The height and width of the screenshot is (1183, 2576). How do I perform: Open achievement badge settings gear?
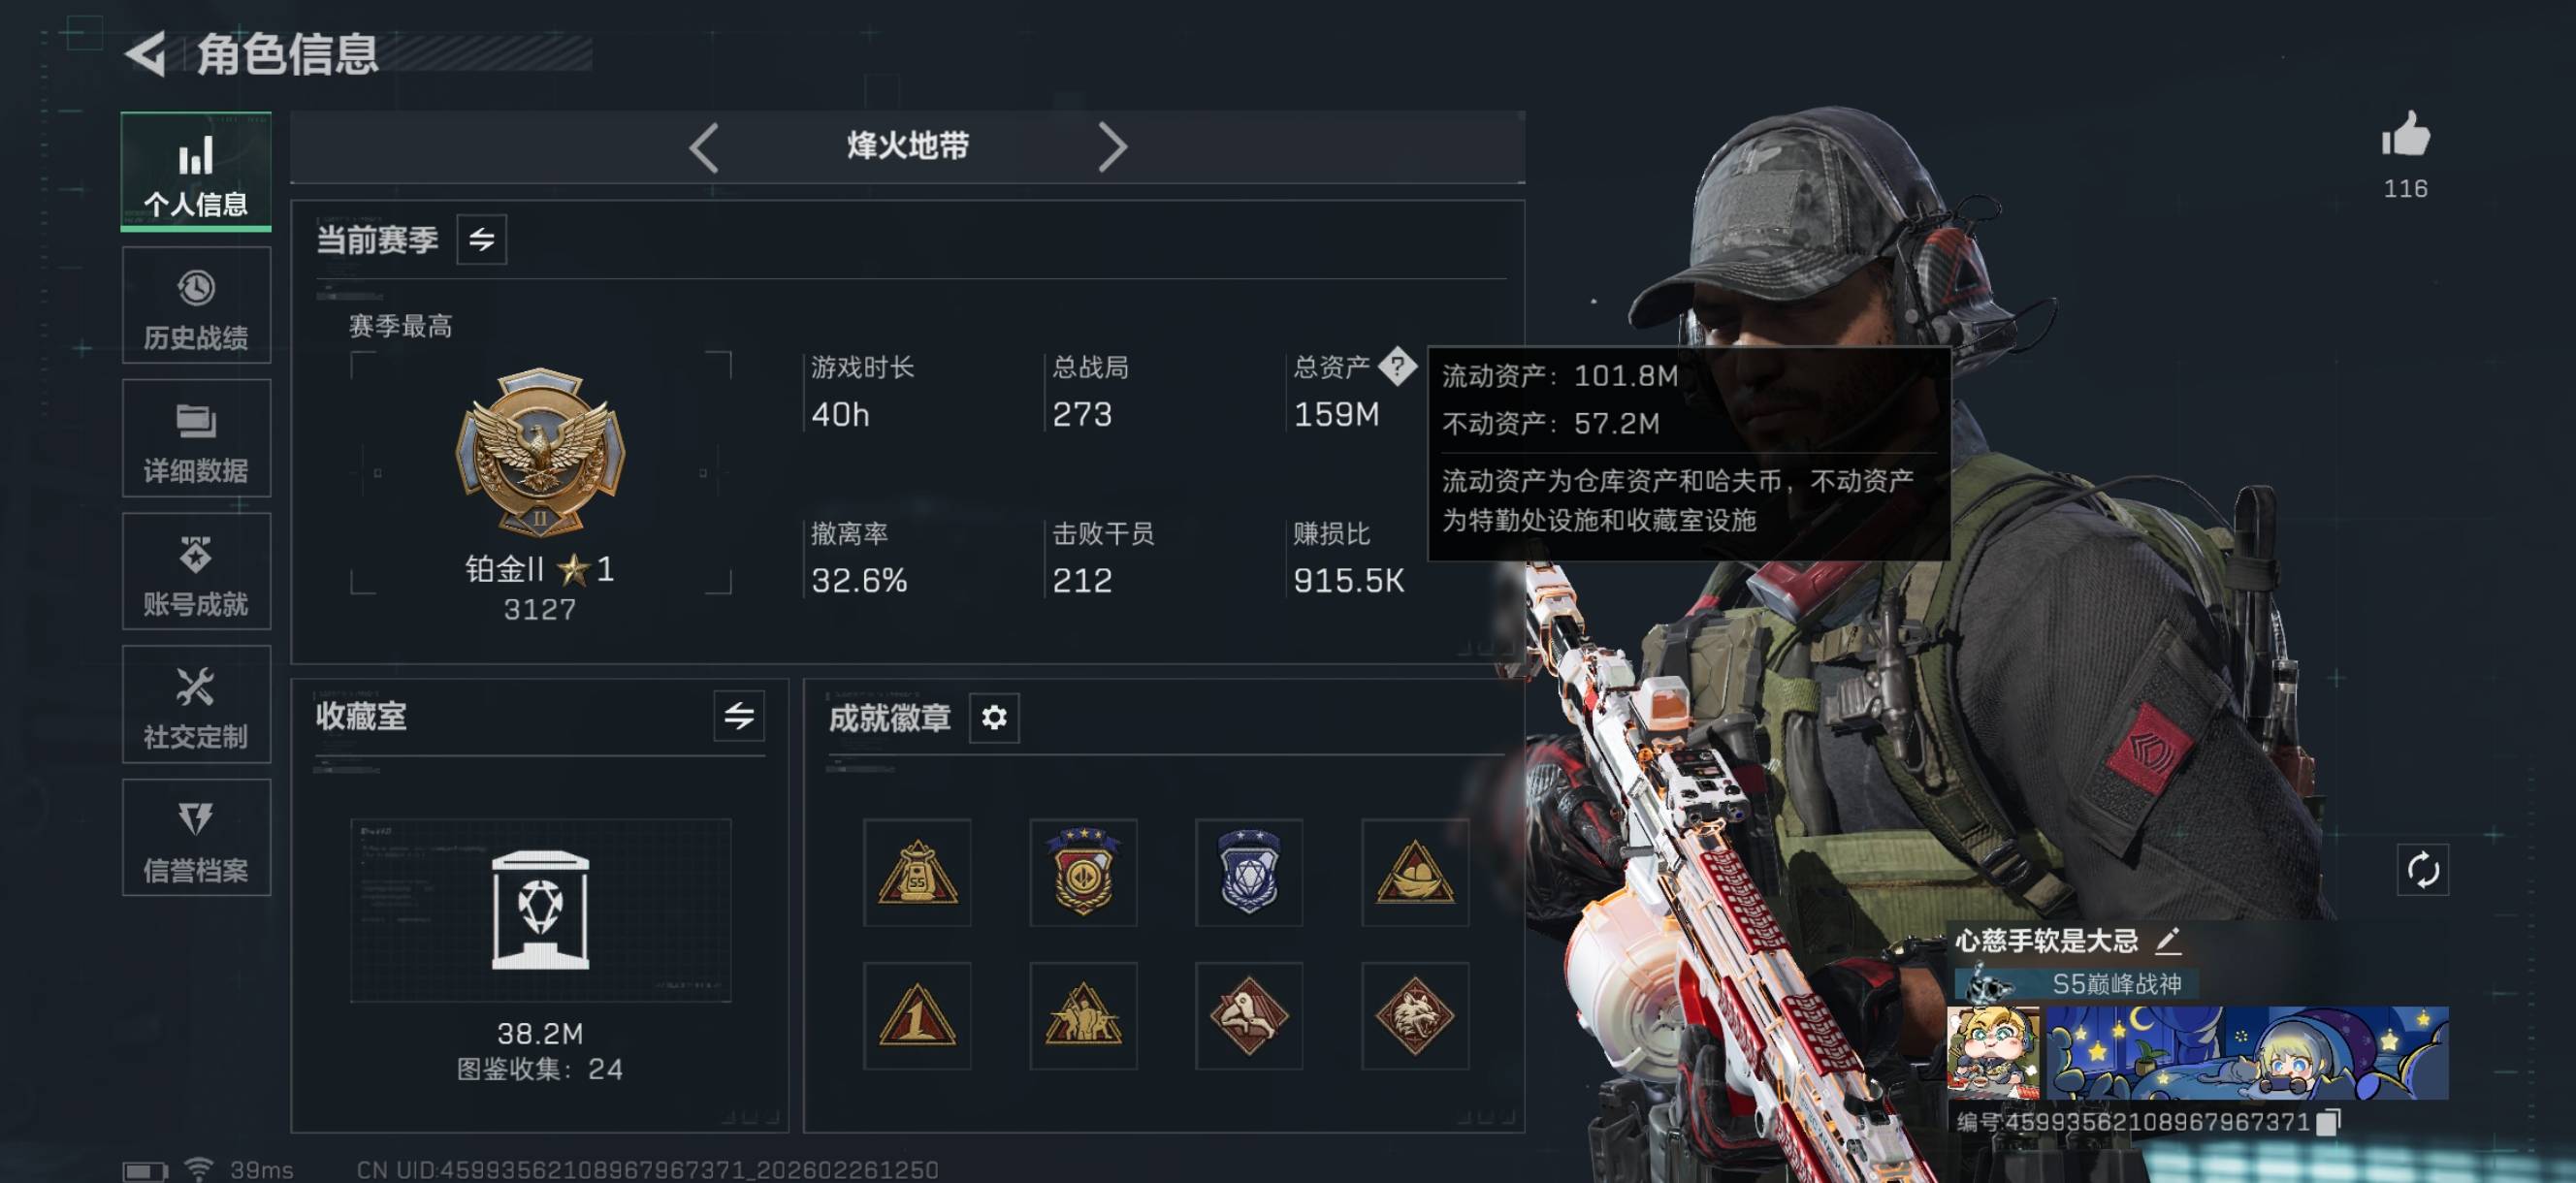[993, 717]
